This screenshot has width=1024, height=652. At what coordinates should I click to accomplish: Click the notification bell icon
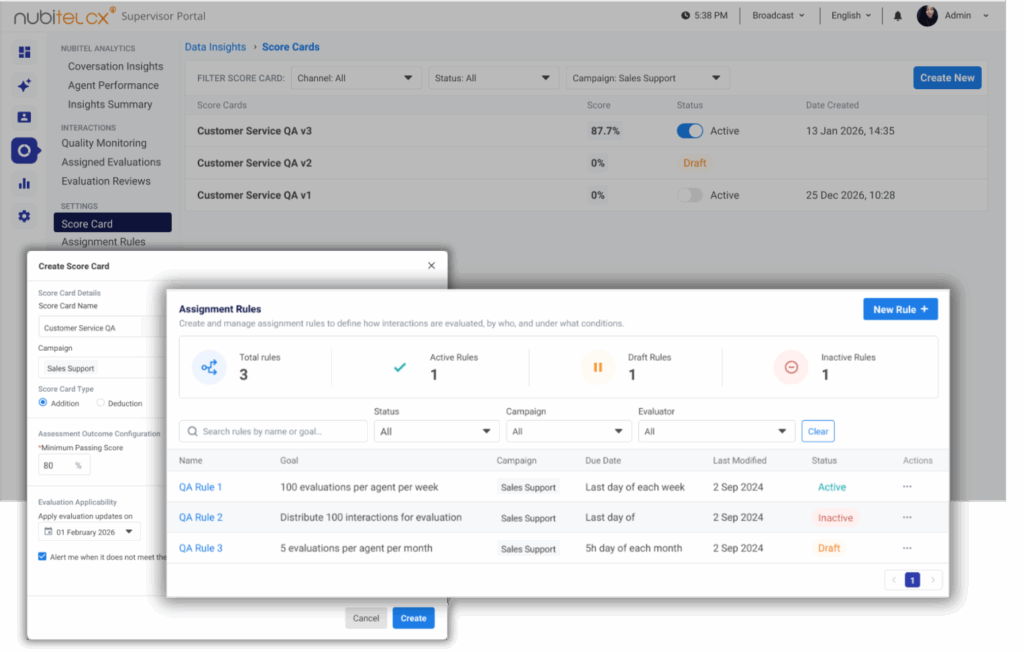tap(897, 16)
